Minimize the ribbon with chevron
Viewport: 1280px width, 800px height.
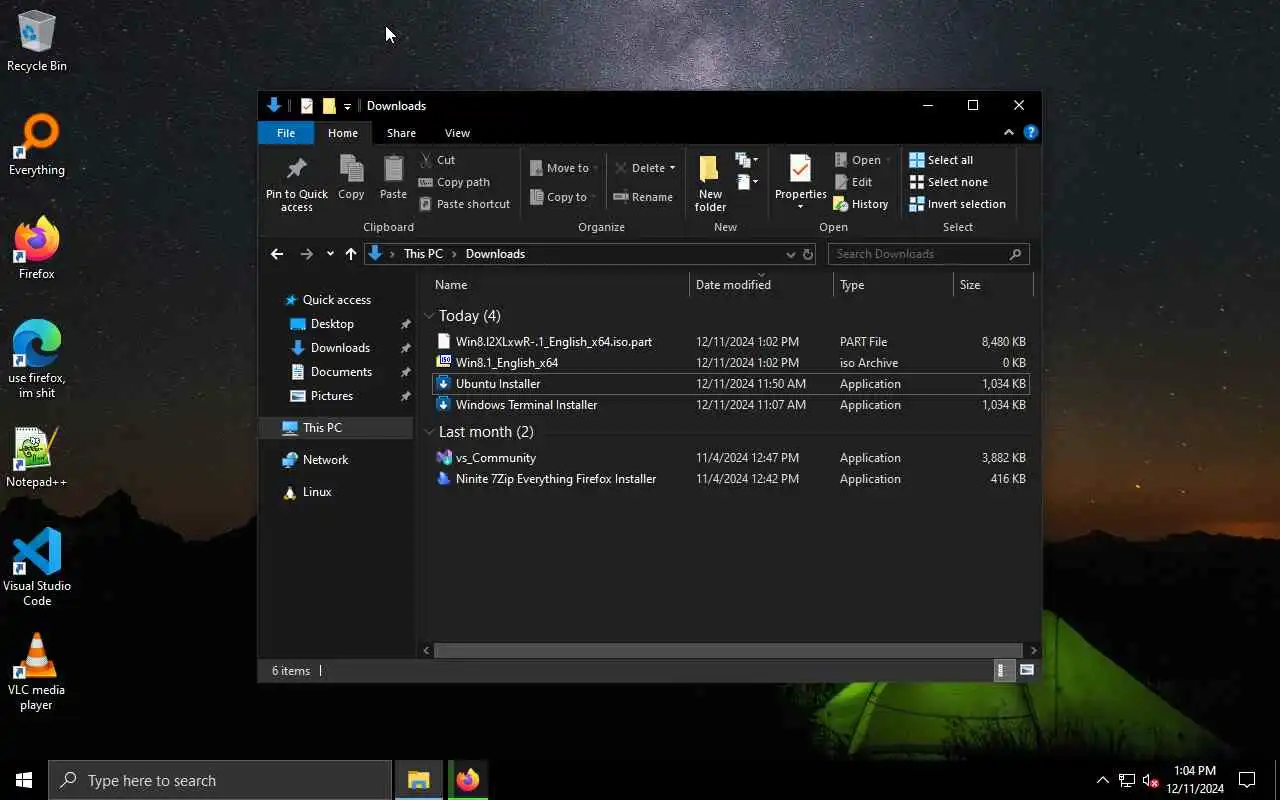1009,132
